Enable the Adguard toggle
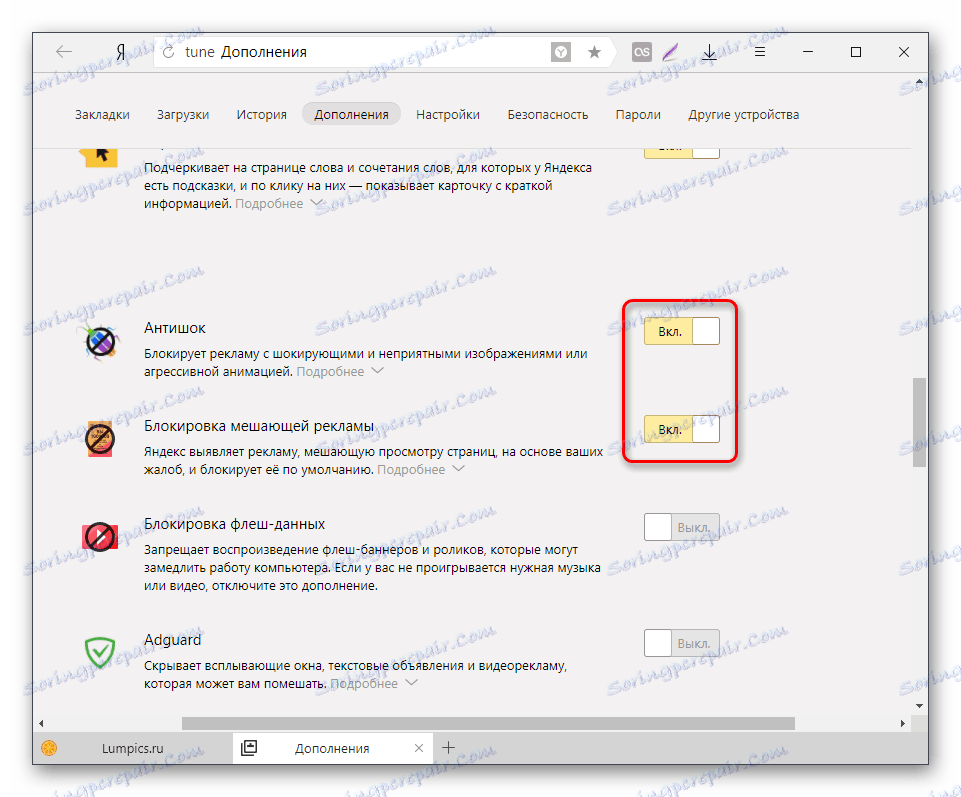The image size is (961, 797). [682, 643]
